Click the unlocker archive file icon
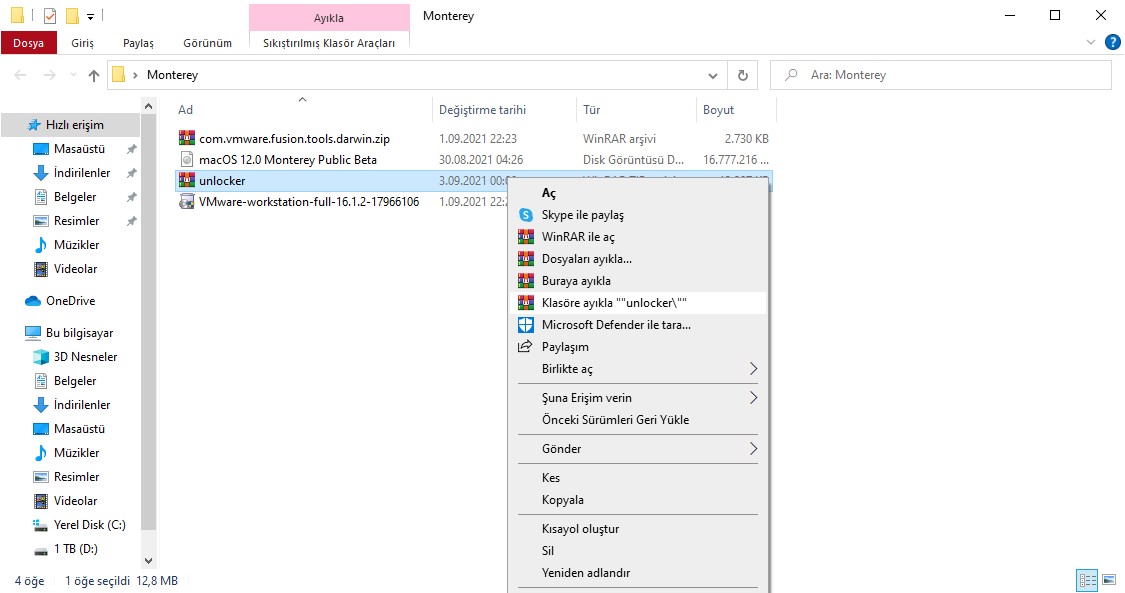This screenshot has width=1125, height=593. pyautogui.click(x=187, y=180)
